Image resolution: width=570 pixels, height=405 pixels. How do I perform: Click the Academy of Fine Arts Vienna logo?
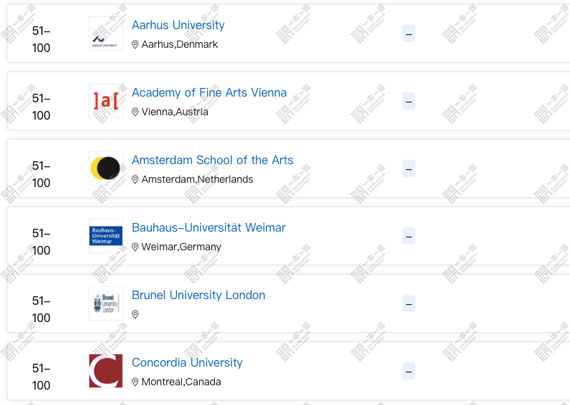[x=105, y=101]
